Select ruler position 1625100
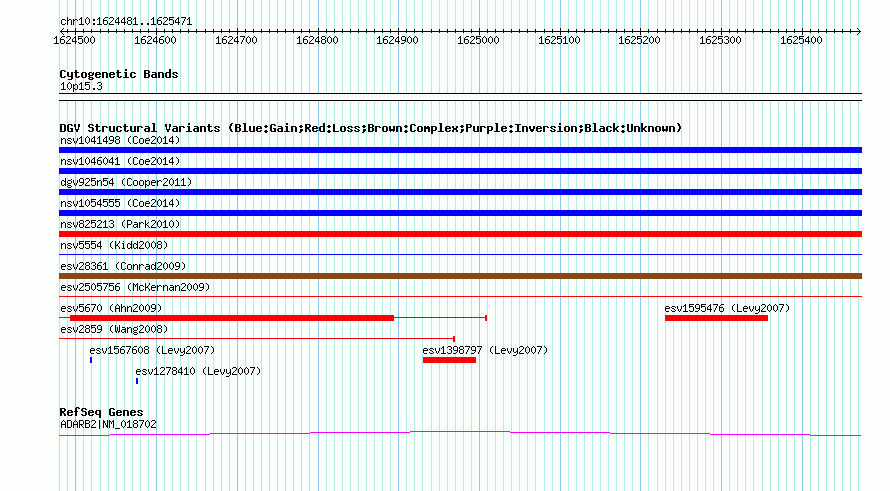 [559, 40]
